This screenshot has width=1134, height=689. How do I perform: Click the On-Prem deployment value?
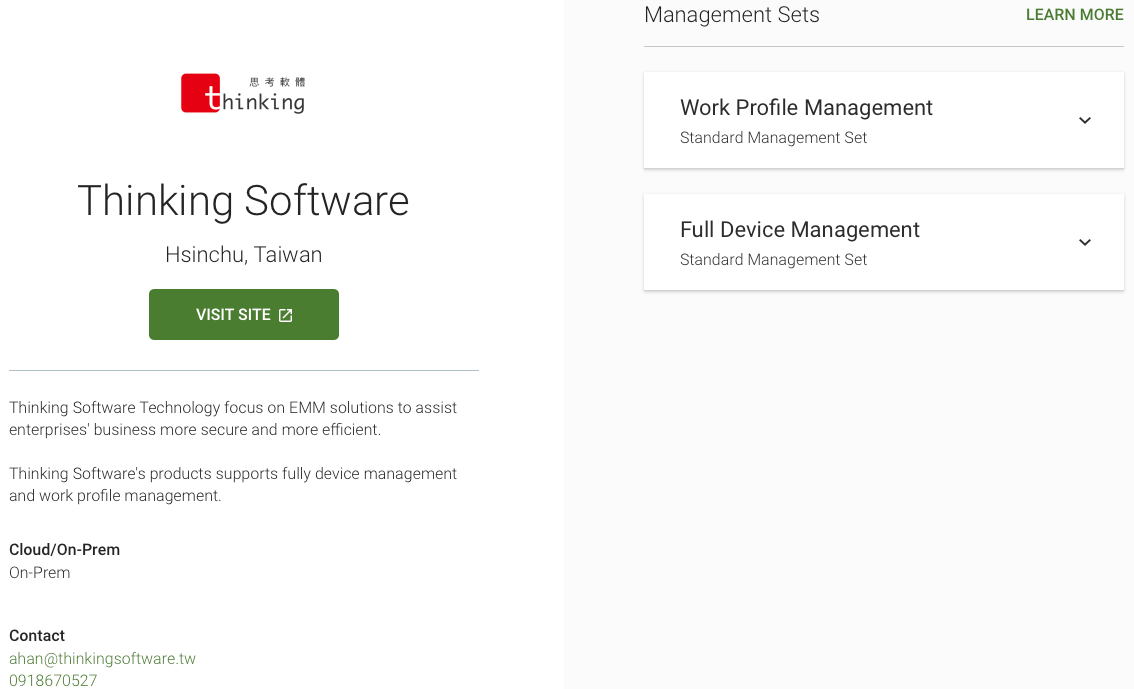[40, 573]
